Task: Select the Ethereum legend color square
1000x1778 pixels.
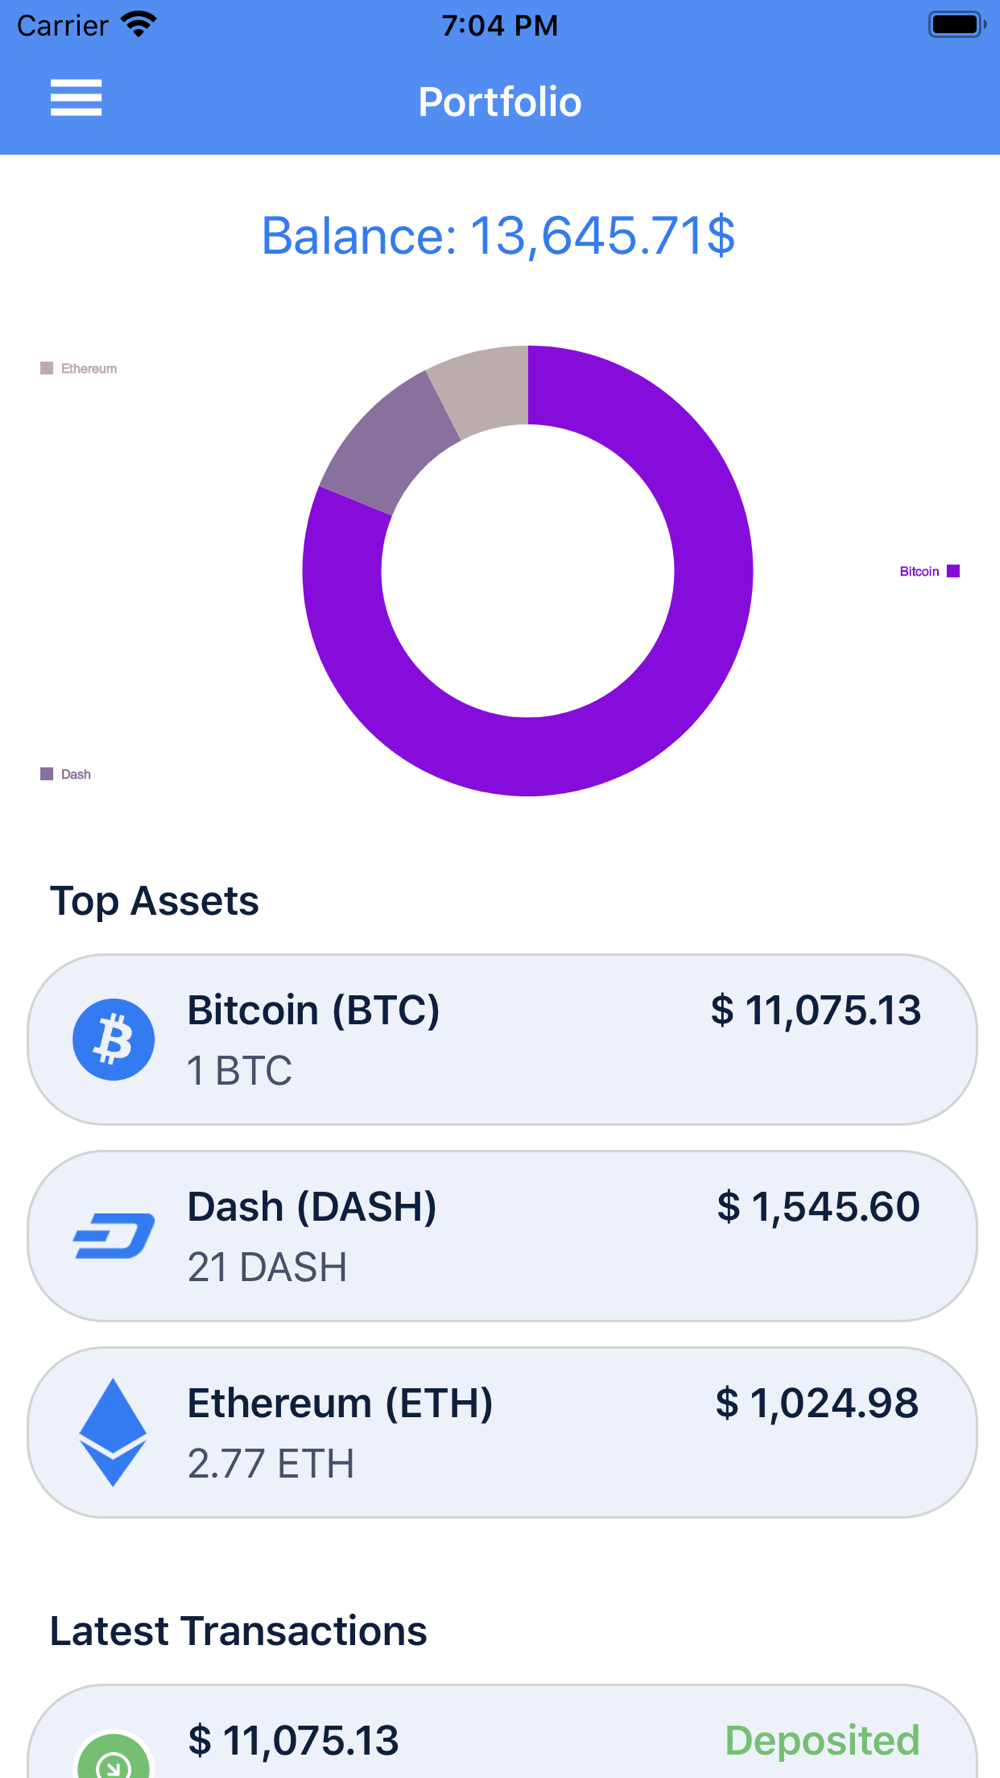Action: 46,368
